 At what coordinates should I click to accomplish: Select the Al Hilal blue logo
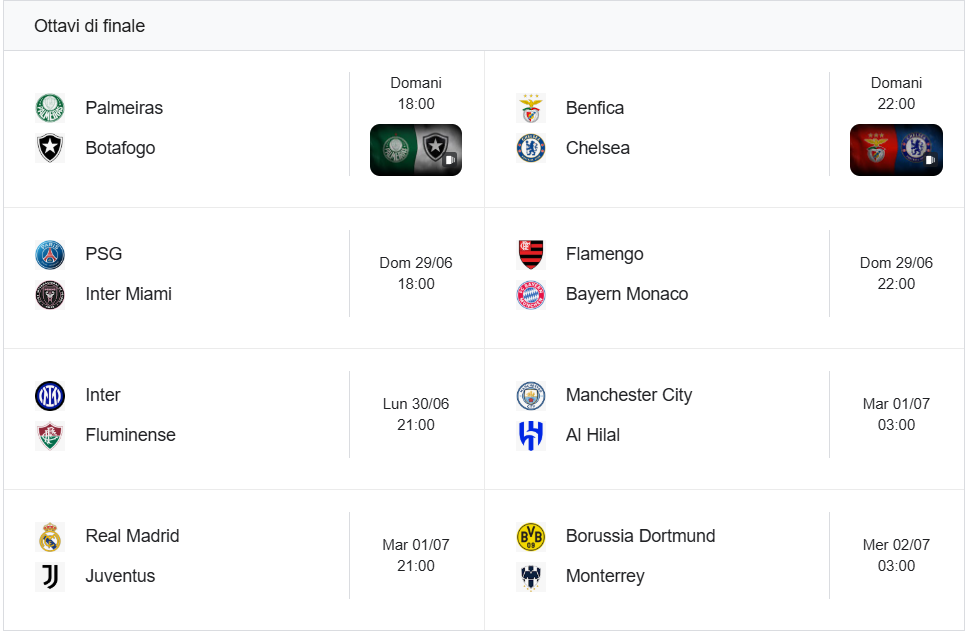click(530, 436)
